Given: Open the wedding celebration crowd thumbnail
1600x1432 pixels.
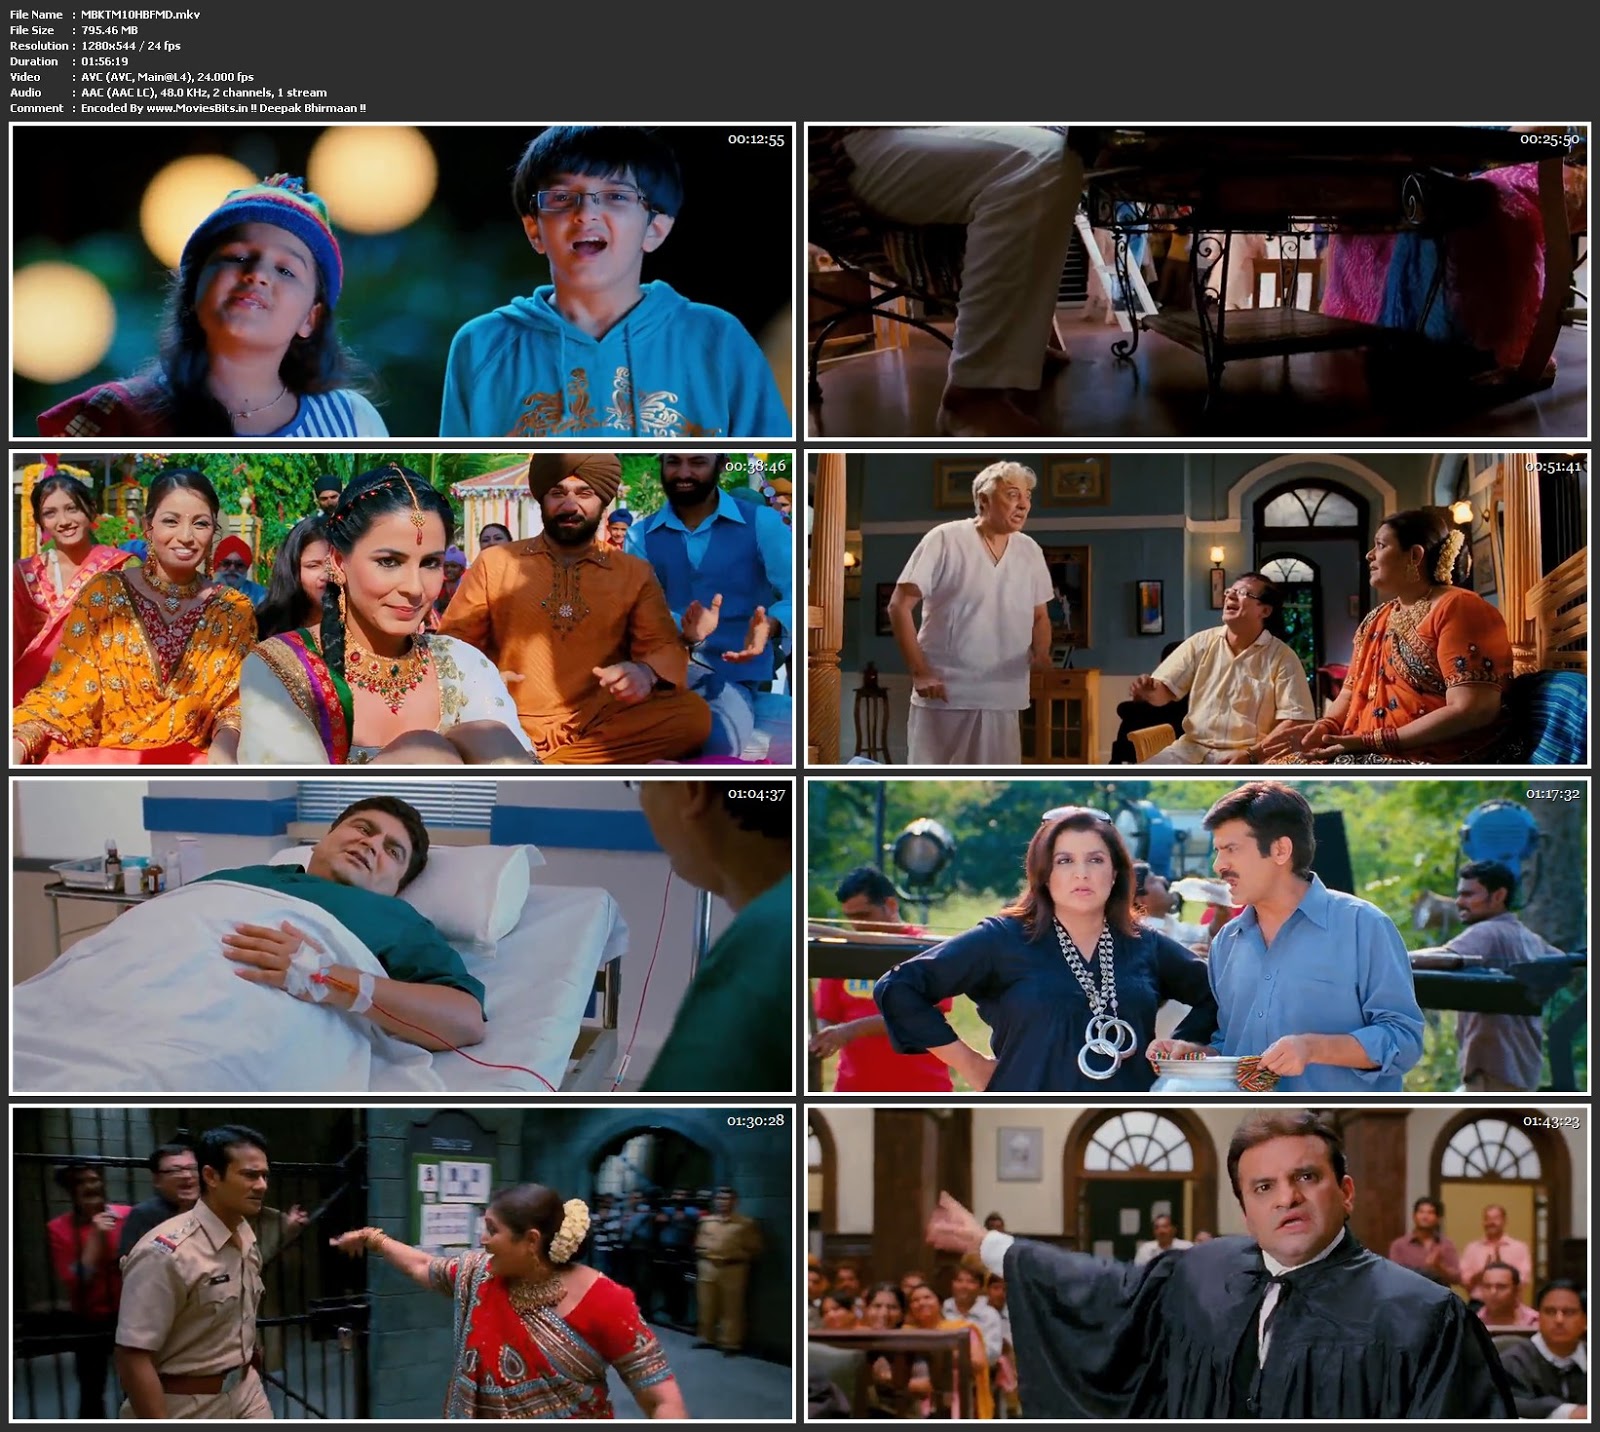Looking at the screenshot, I should tap(402, 608).
